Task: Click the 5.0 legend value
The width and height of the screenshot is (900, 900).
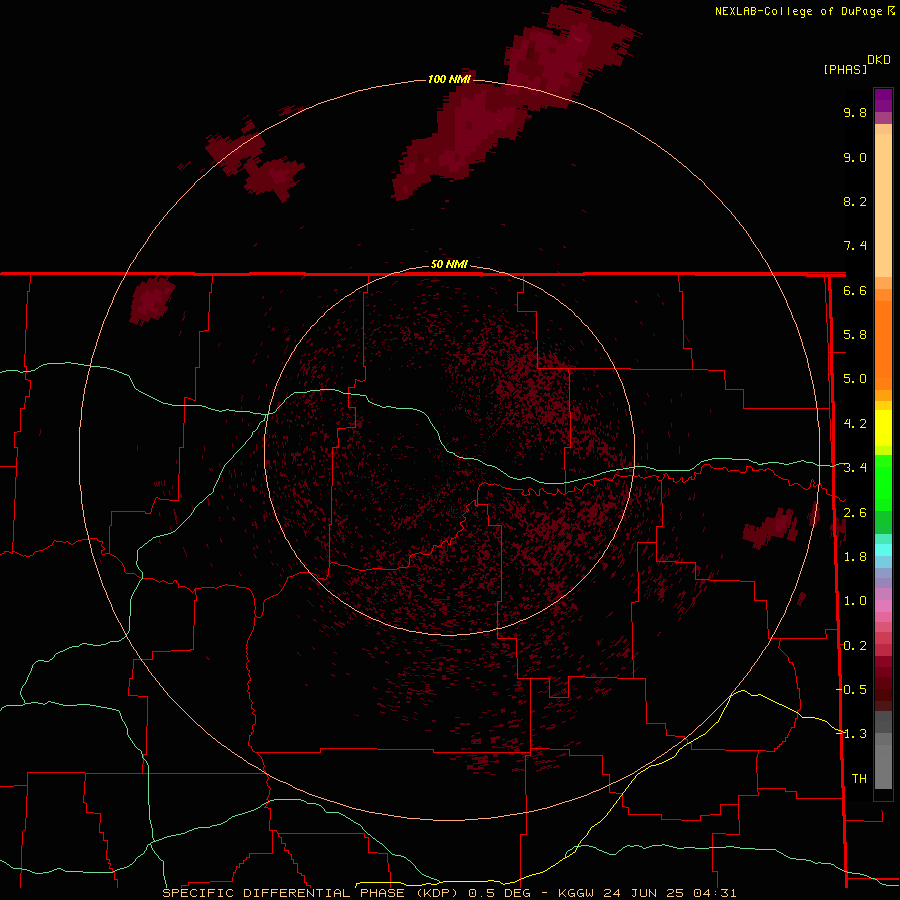Action: click(855, 379)
